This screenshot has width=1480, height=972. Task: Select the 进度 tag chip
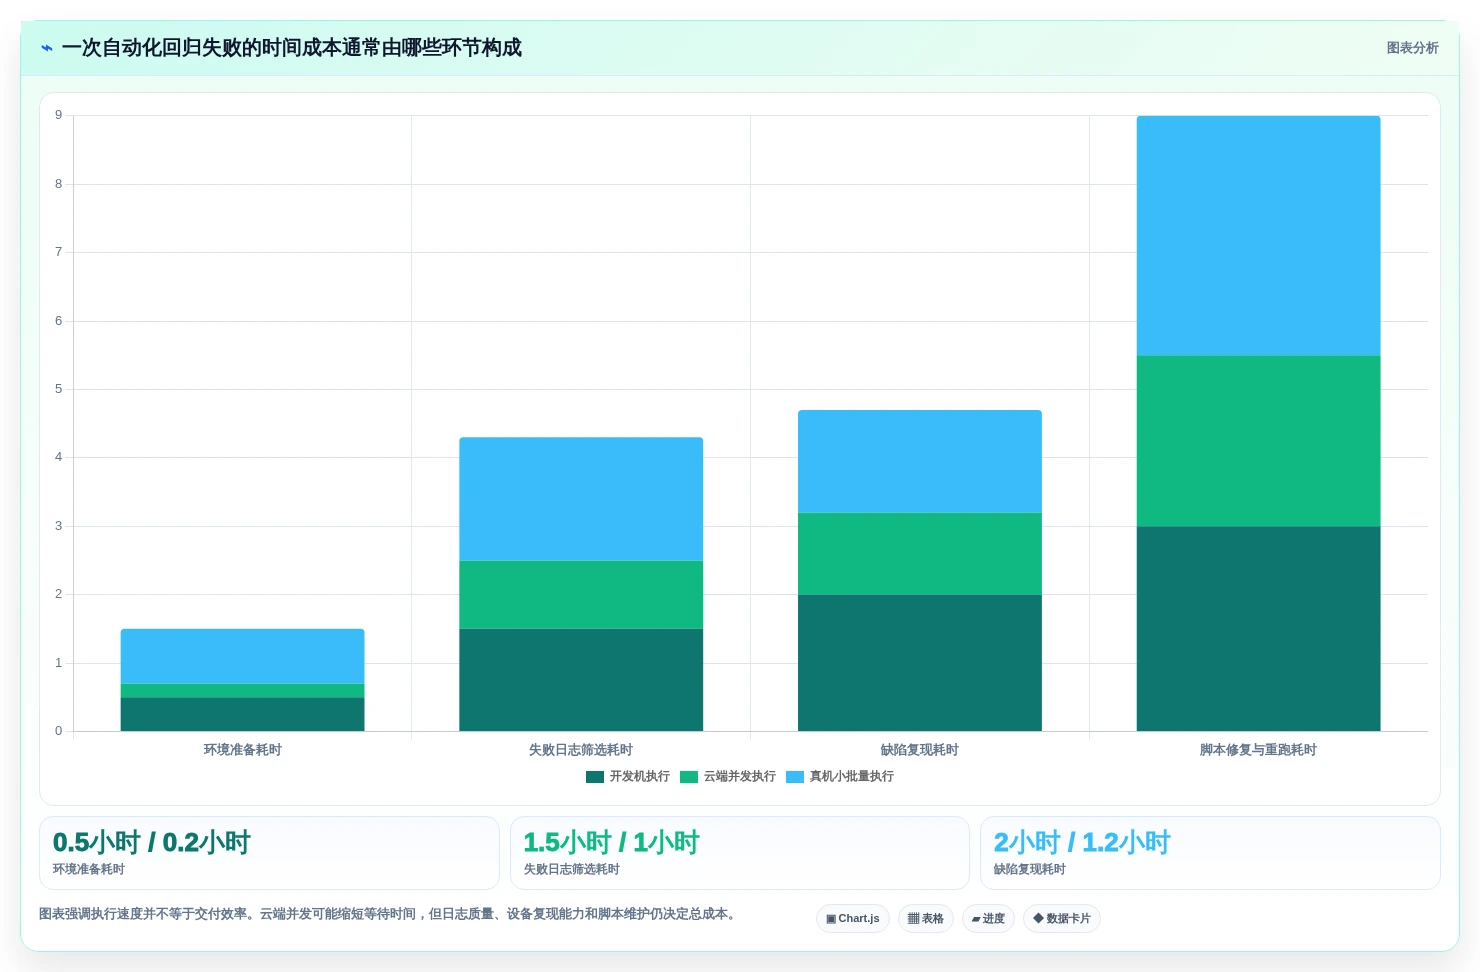[x=989, y=918]
